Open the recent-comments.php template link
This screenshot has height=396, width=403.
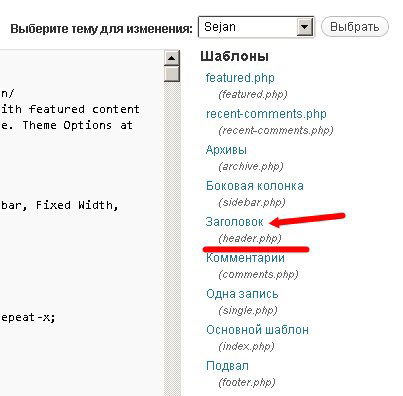pyautogui.click(x=266, y=114)
